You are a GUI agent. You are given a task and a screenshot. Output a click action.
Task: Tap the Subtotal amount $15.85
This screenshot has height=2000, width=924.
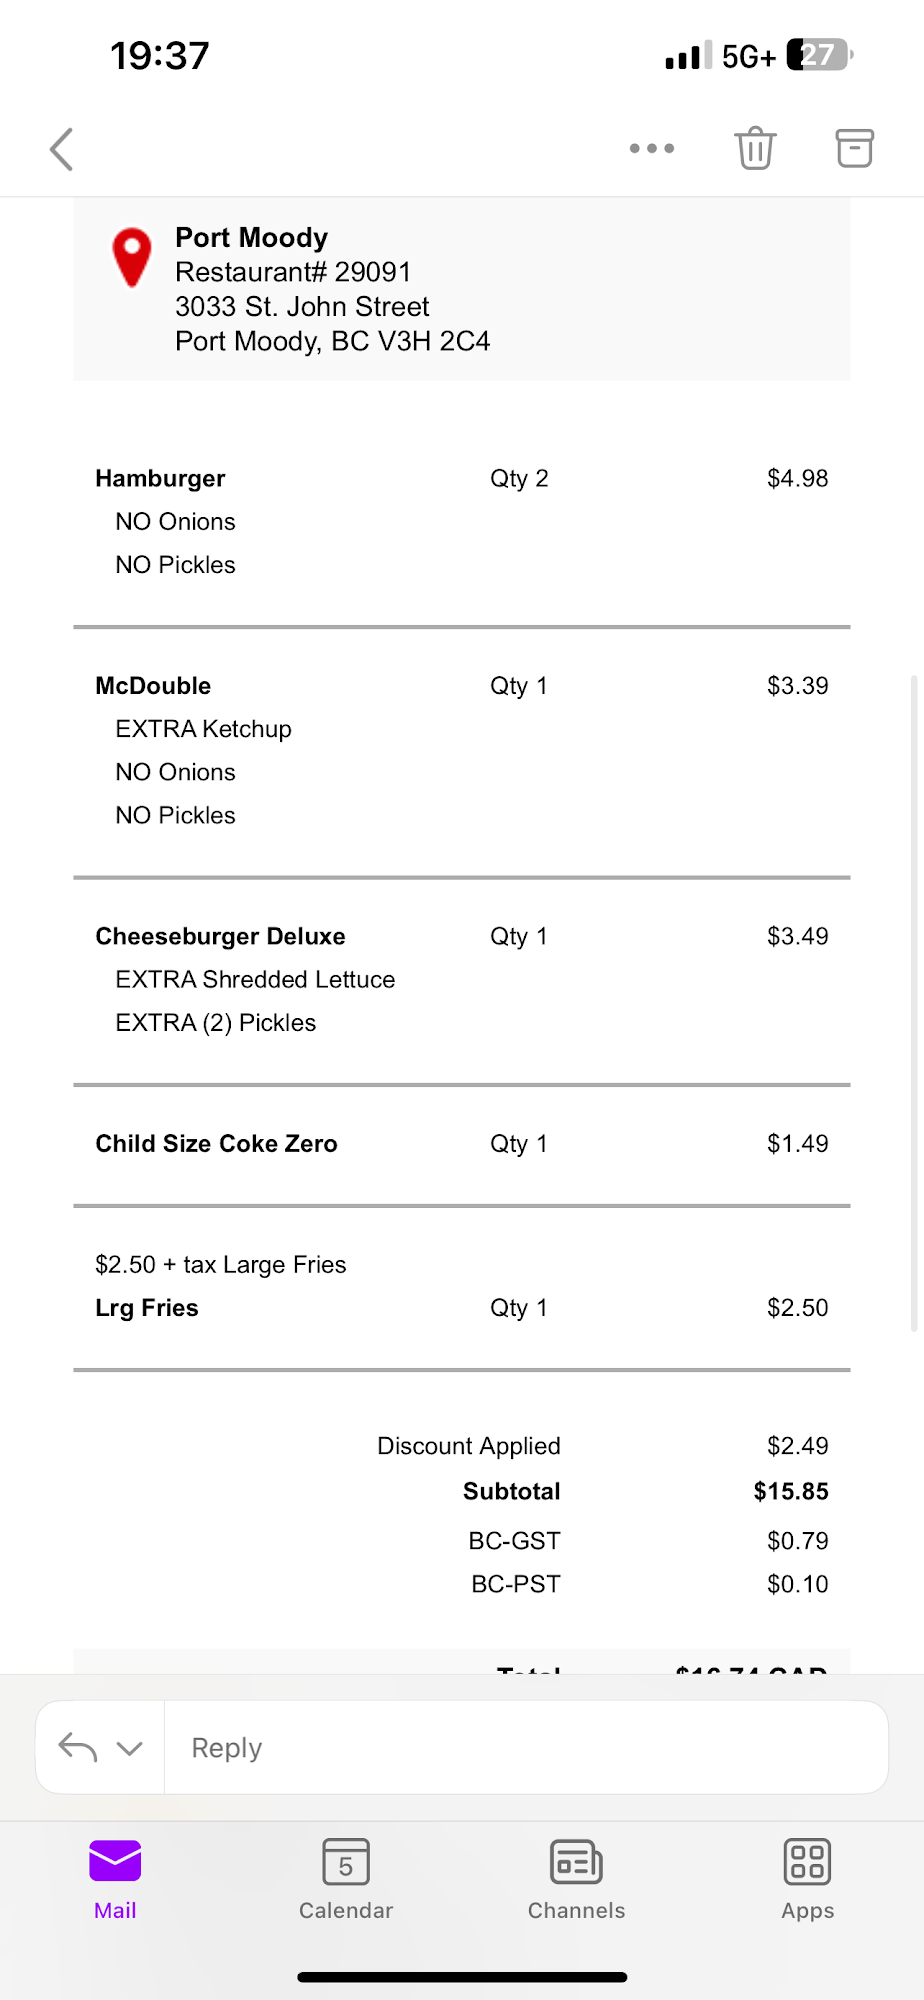point(790,1491)
